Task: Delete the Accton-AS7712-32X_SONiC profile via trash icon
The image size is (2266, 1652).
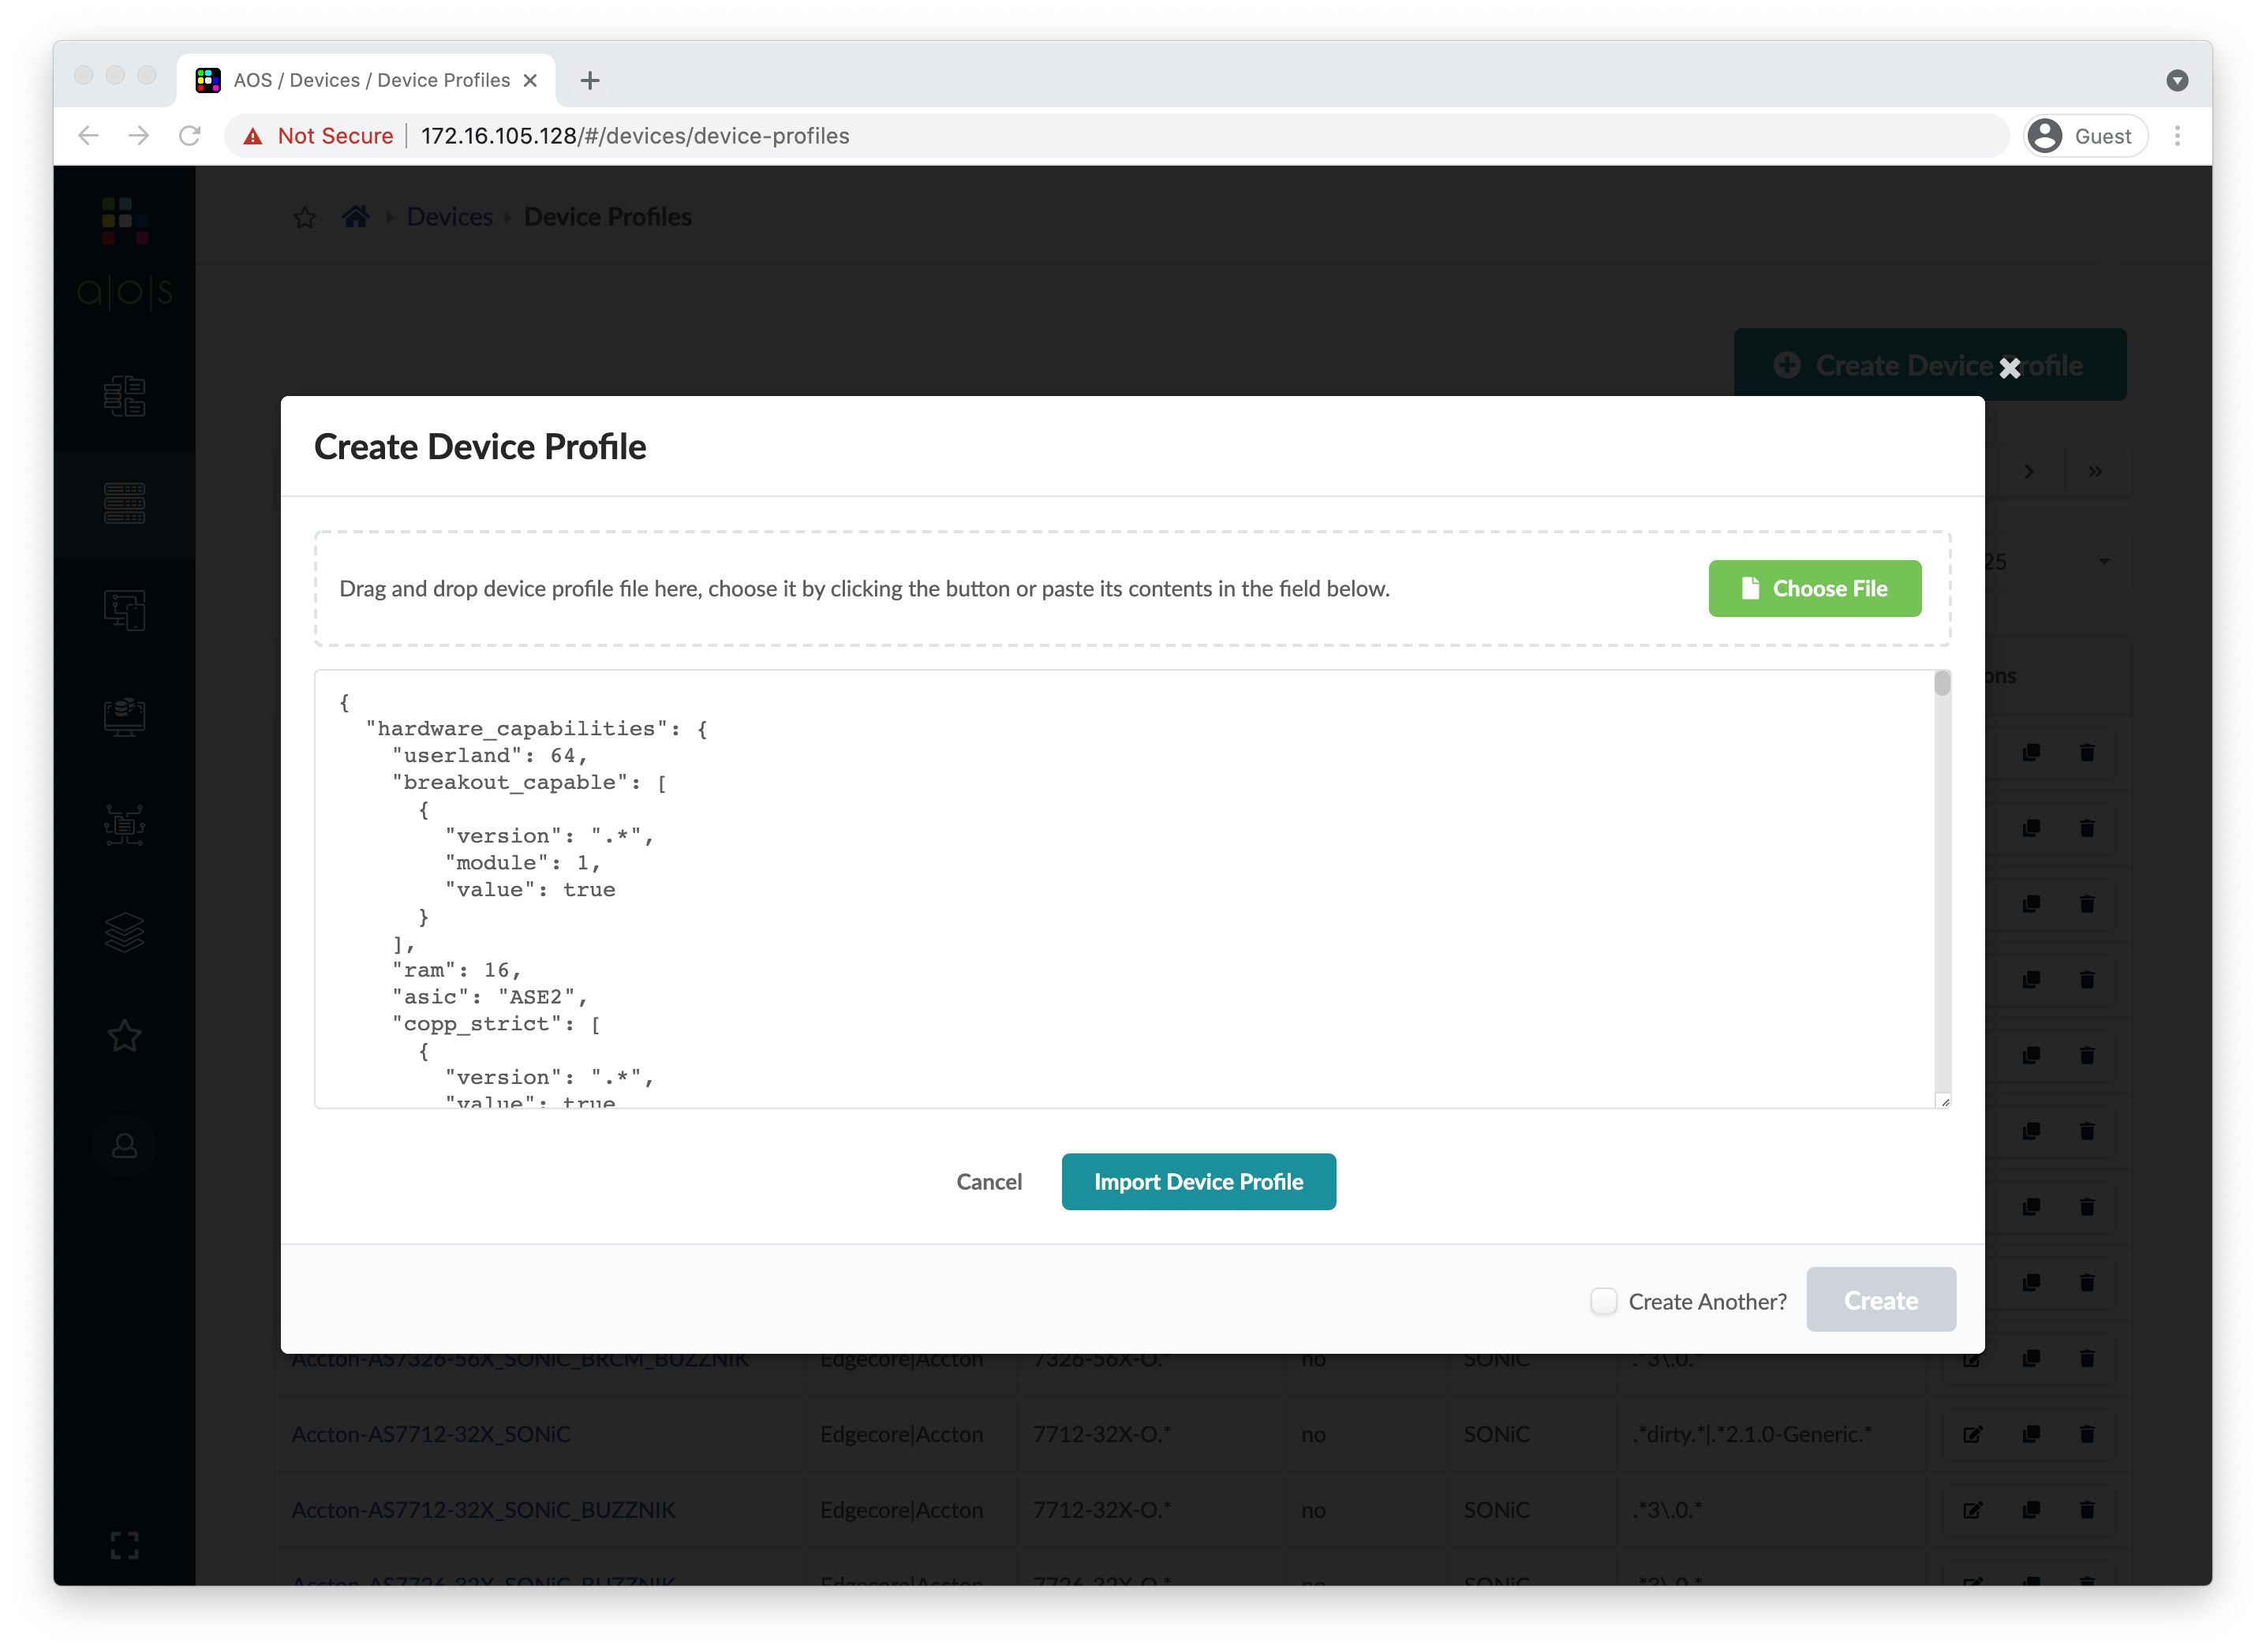Action: coord(2088,1434)
